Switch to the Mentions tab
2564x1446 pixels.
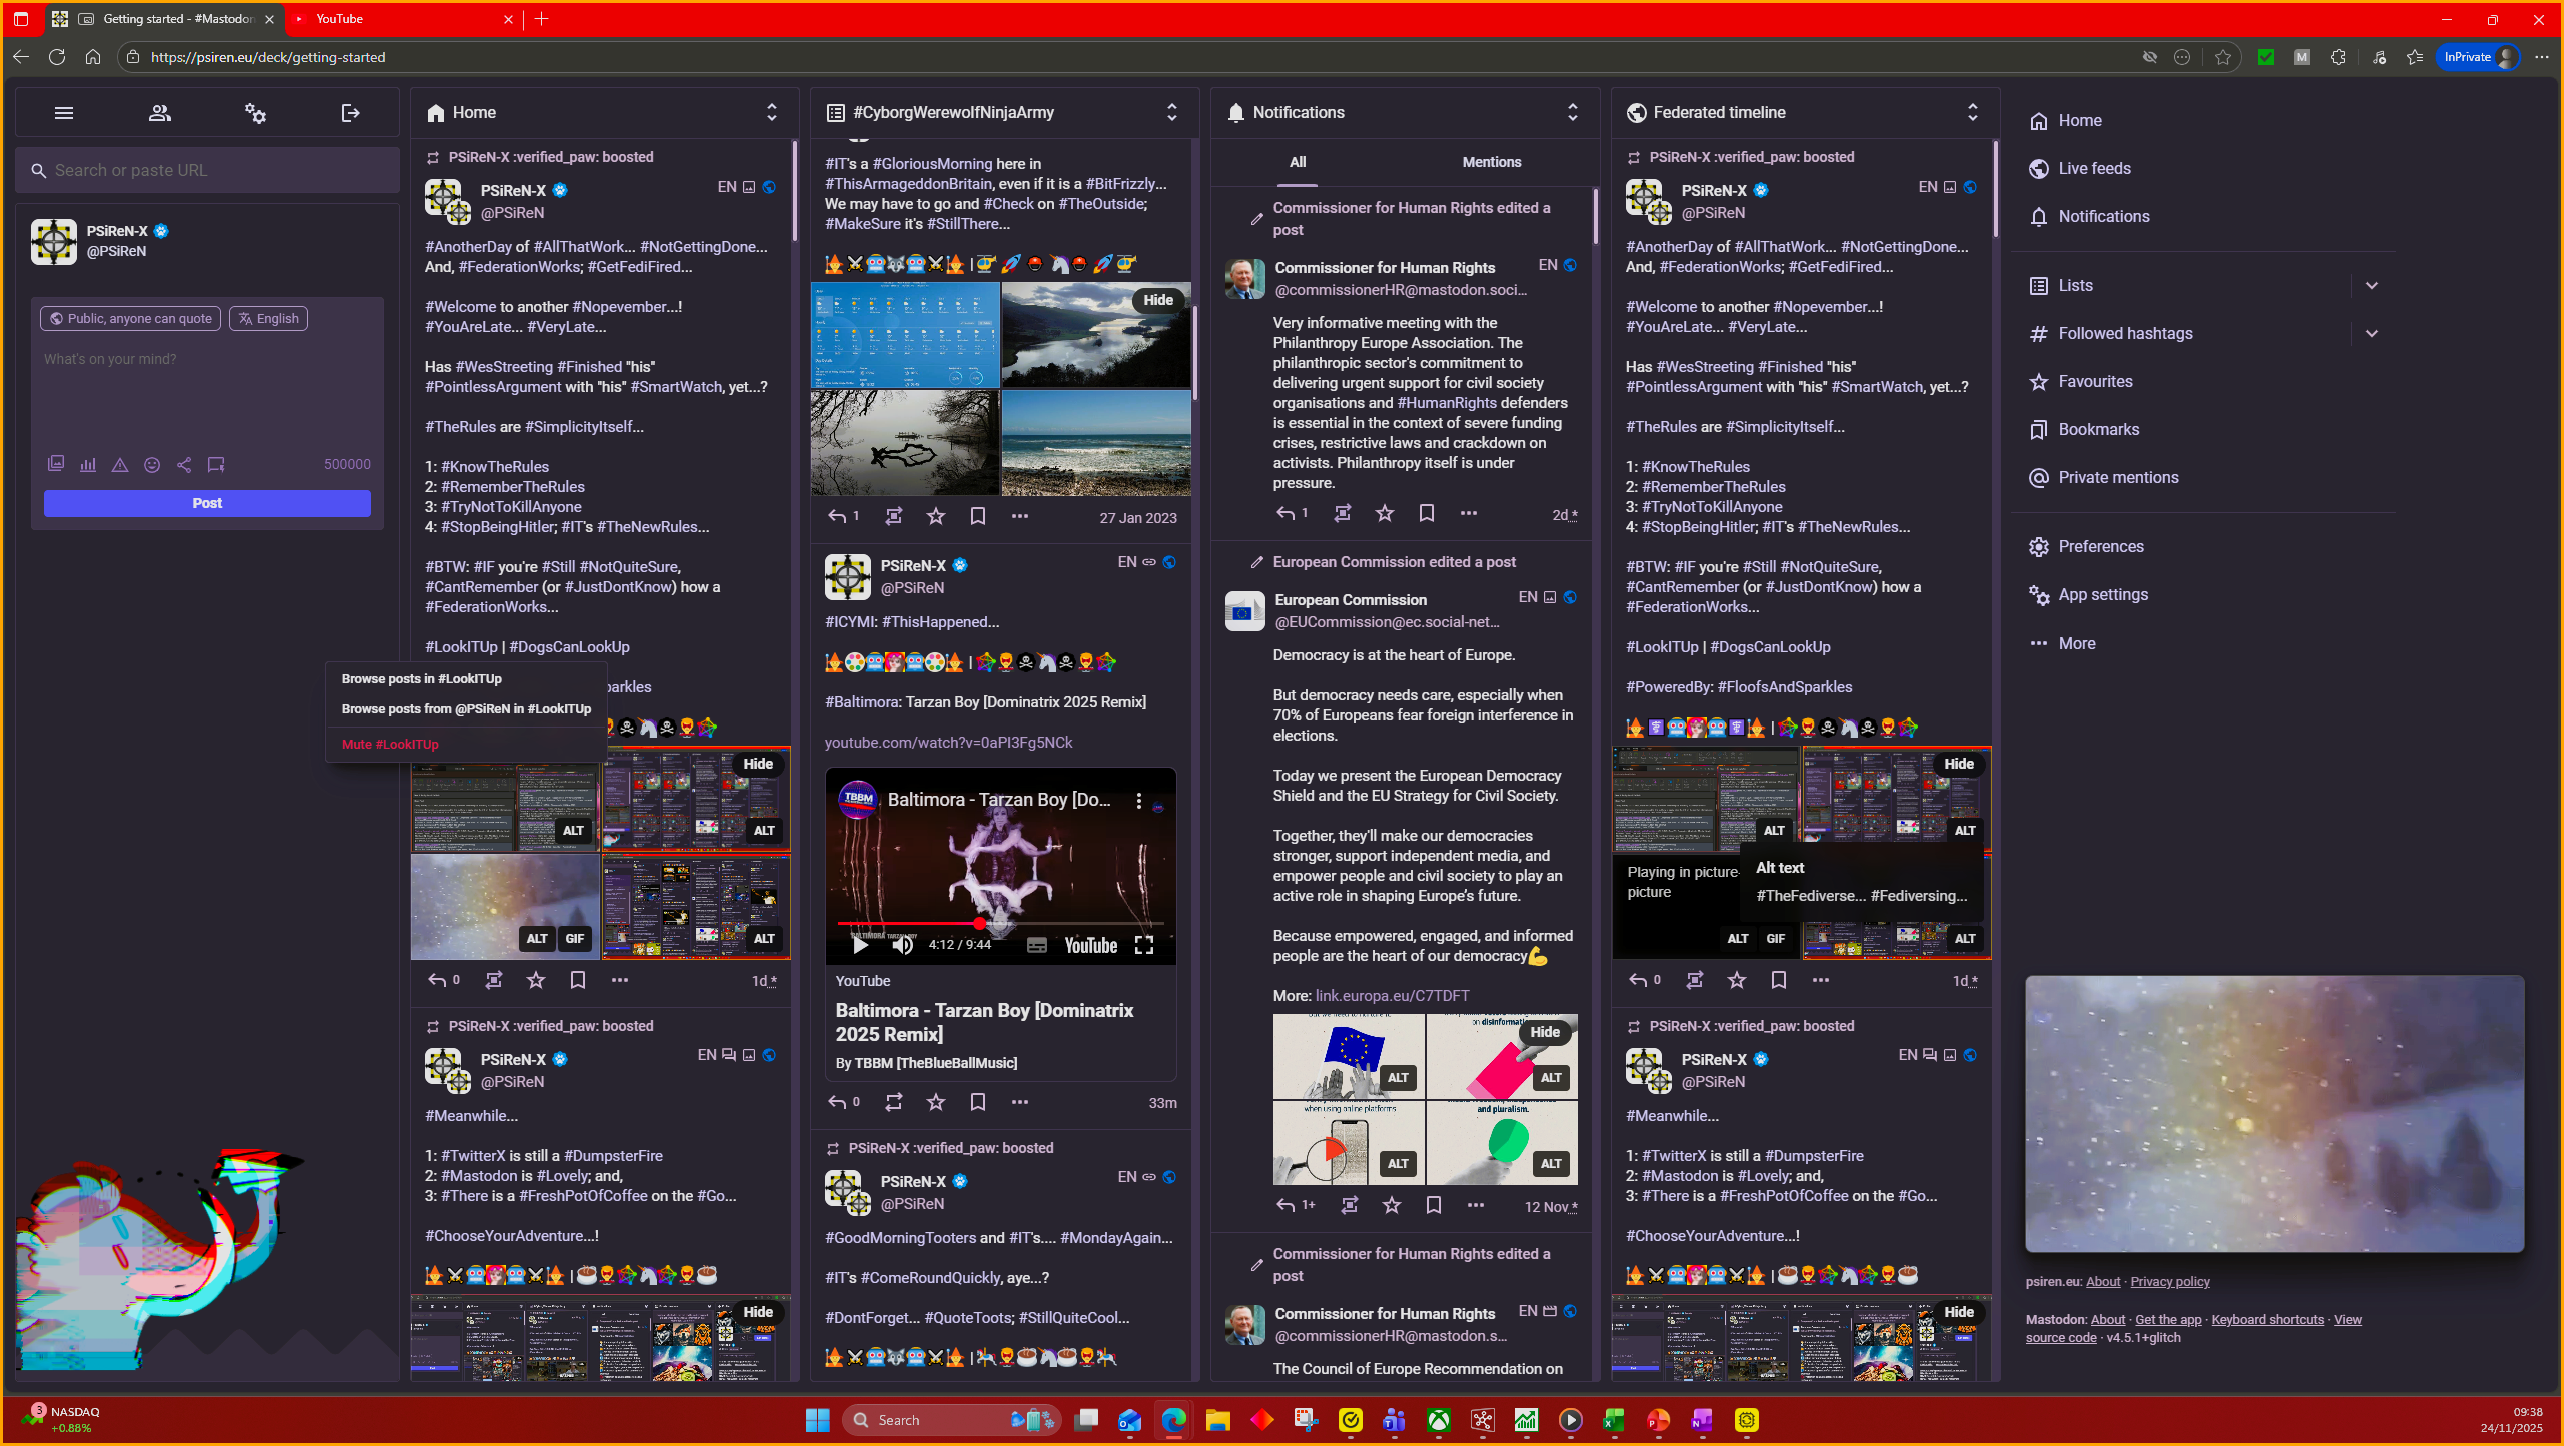(x=1491, y=162)
